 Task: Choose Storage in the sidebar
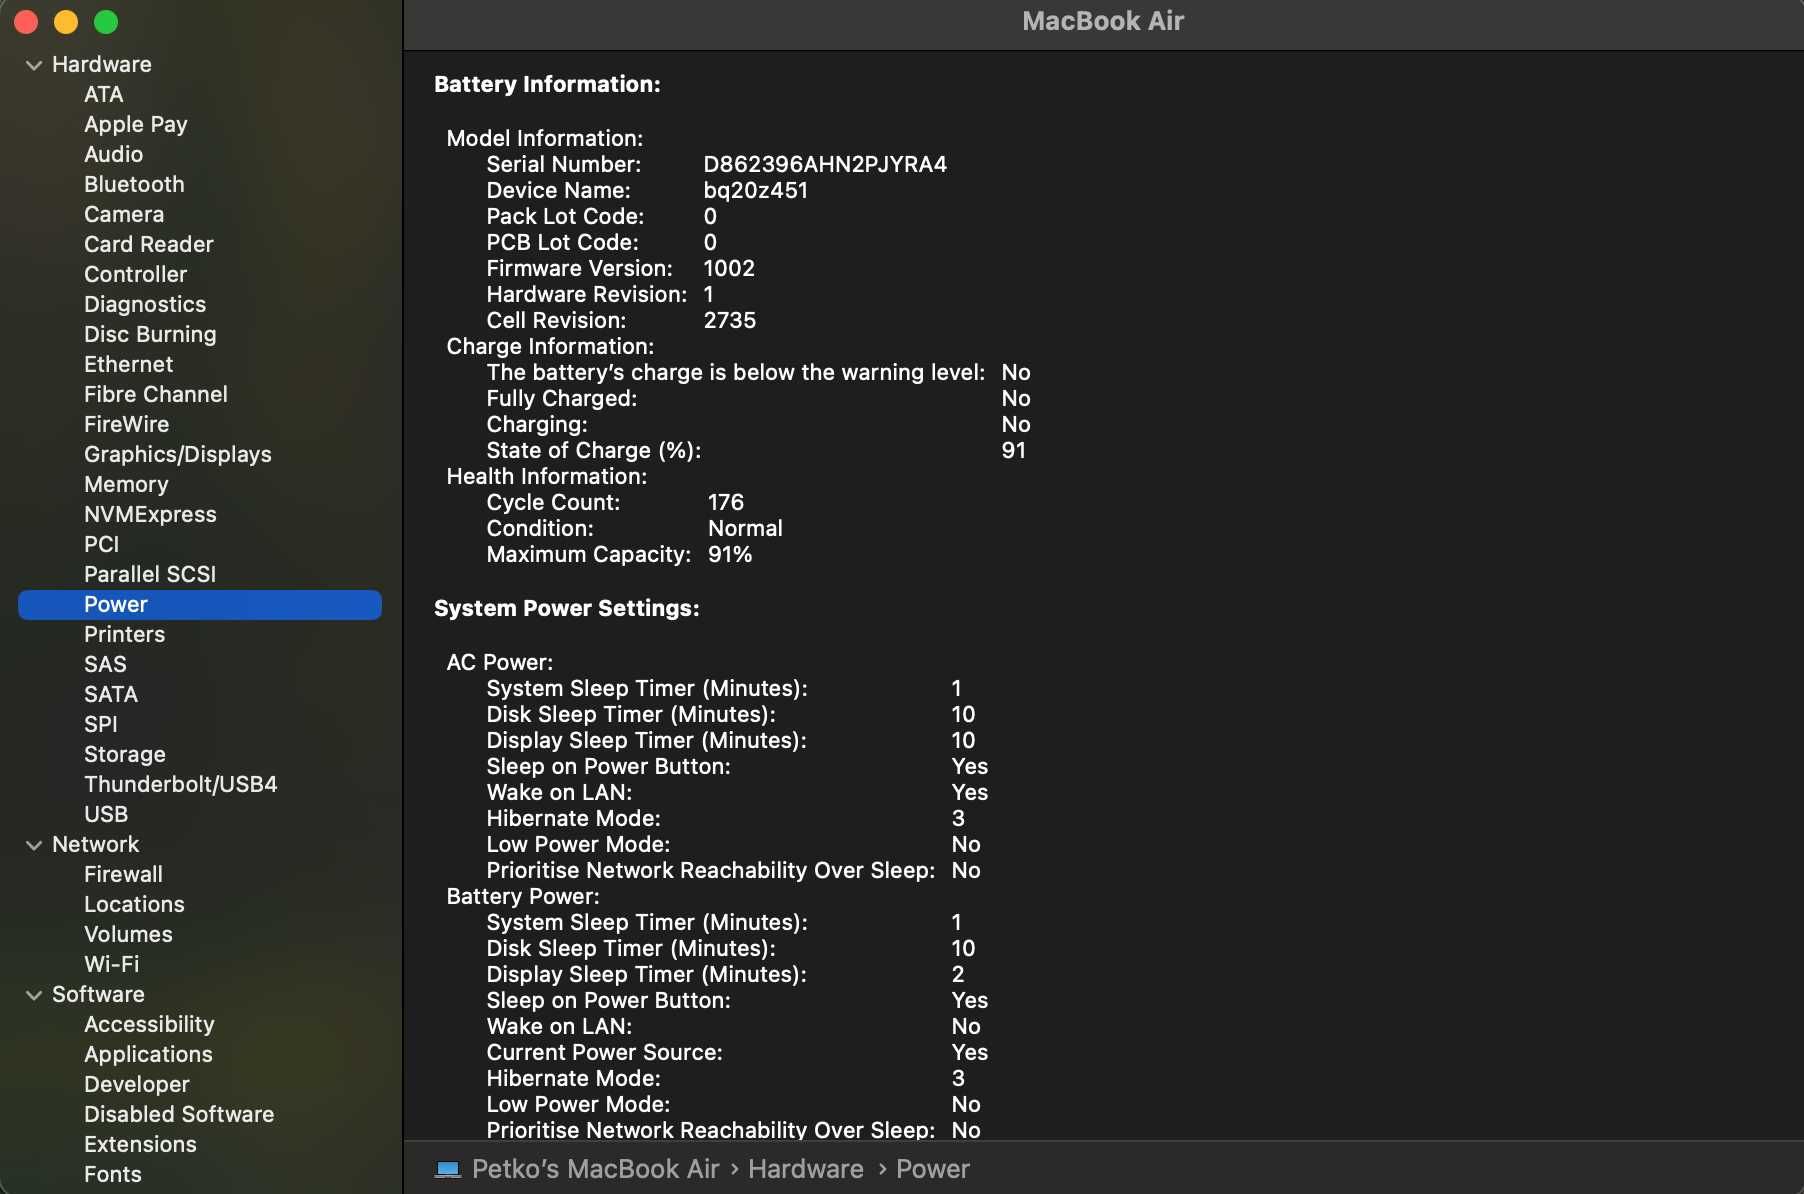click(125, 754)
